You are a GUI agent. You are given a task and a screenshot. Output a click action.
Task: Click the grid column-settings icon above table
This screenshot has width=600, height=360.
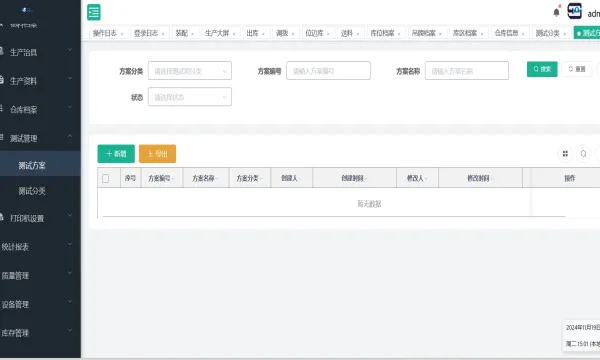565,154
